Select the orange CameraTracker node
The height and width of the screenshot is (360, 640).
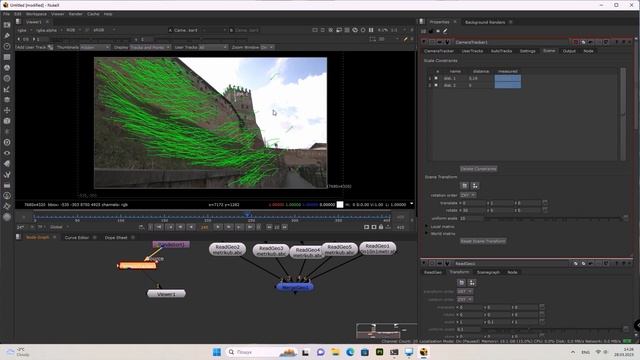(137, 266)
